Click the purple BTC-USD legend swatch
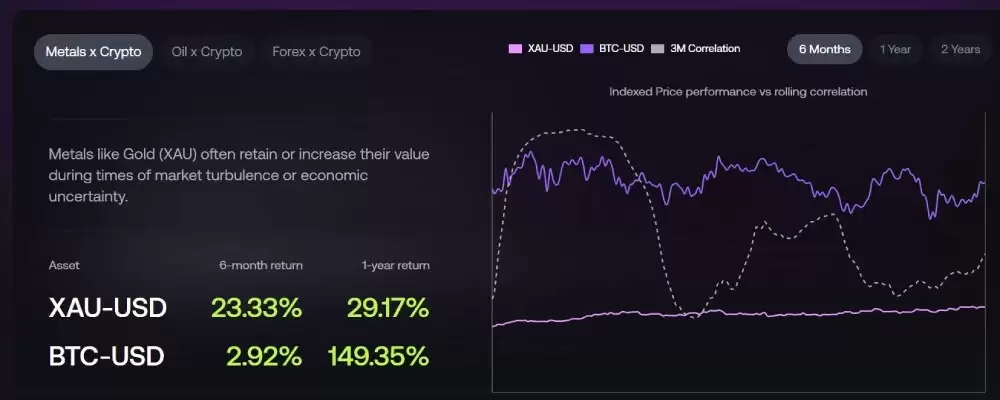 click(587, 48)
